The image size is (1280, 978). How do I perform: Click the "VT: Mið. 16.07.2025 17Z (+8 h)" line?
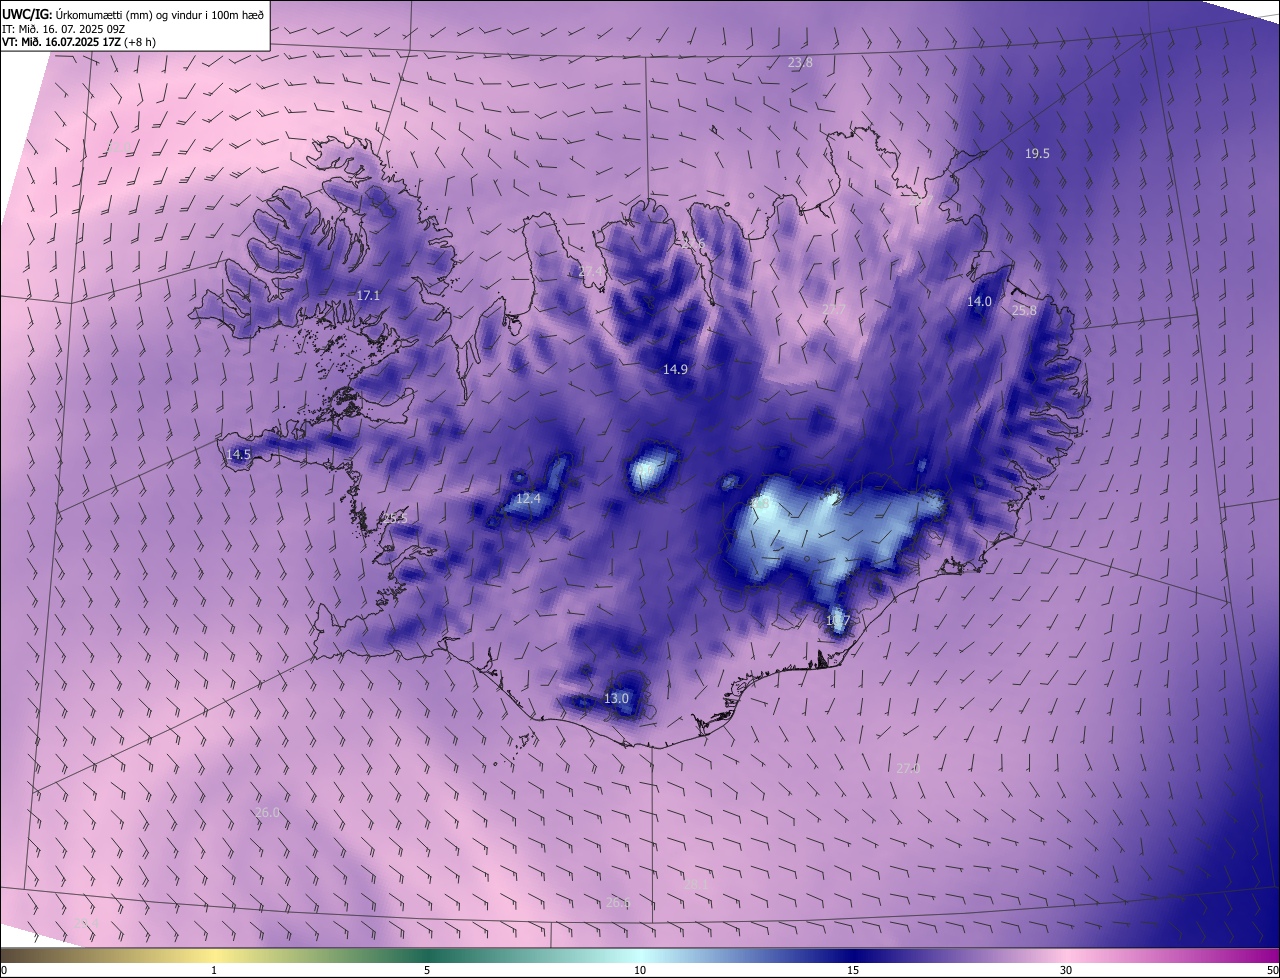tap(79, 42)
